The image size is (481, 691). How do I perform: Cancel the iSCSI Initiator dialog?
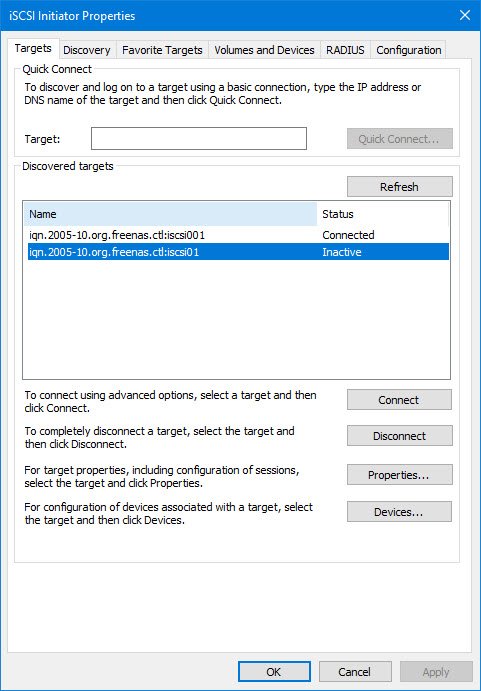pos(355,672)
